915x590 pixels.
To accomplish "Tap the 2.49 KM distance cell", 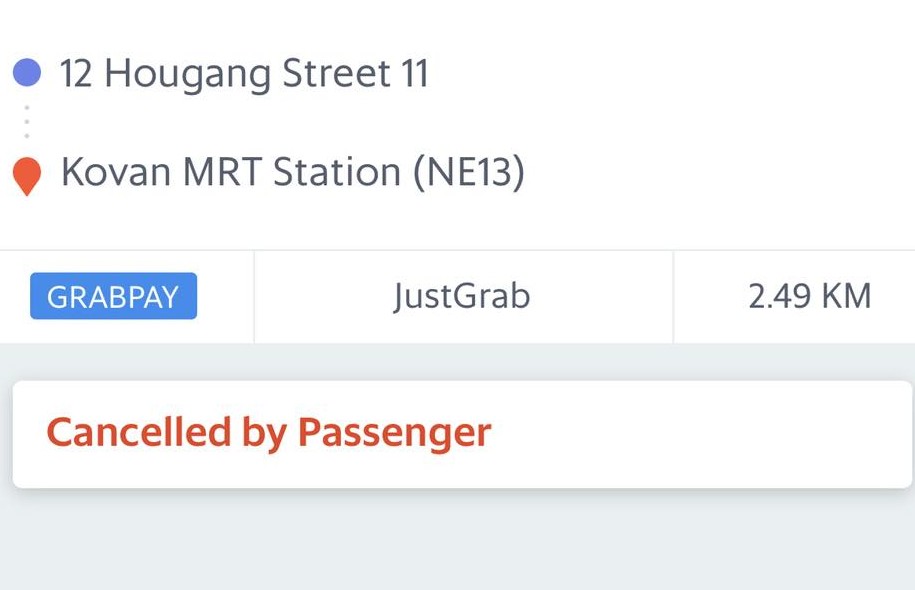I will 794,296.
